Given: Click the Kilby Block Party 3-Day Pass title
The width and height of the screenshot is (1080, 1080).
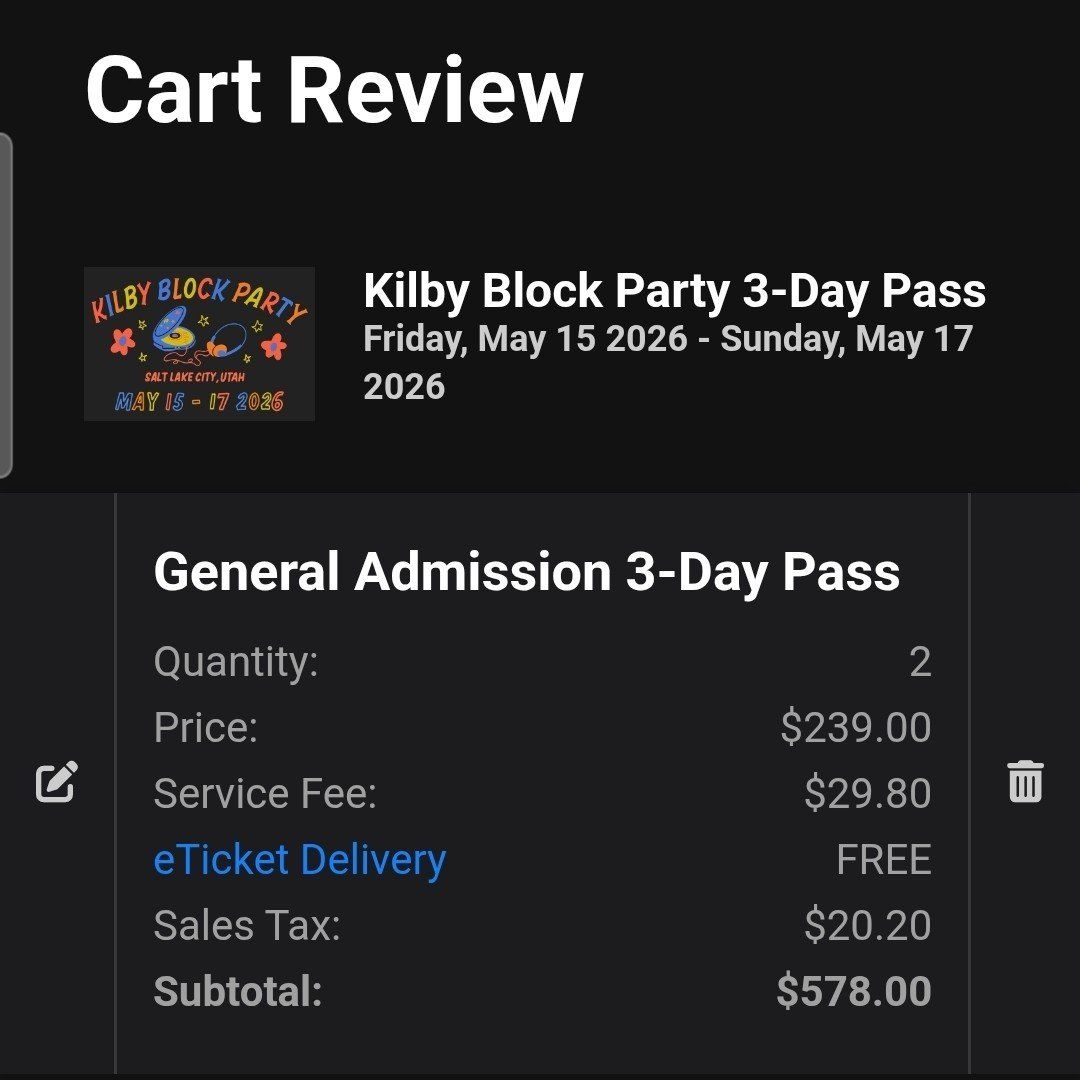Looking at the screenshot, I should [x=675, y=291].
